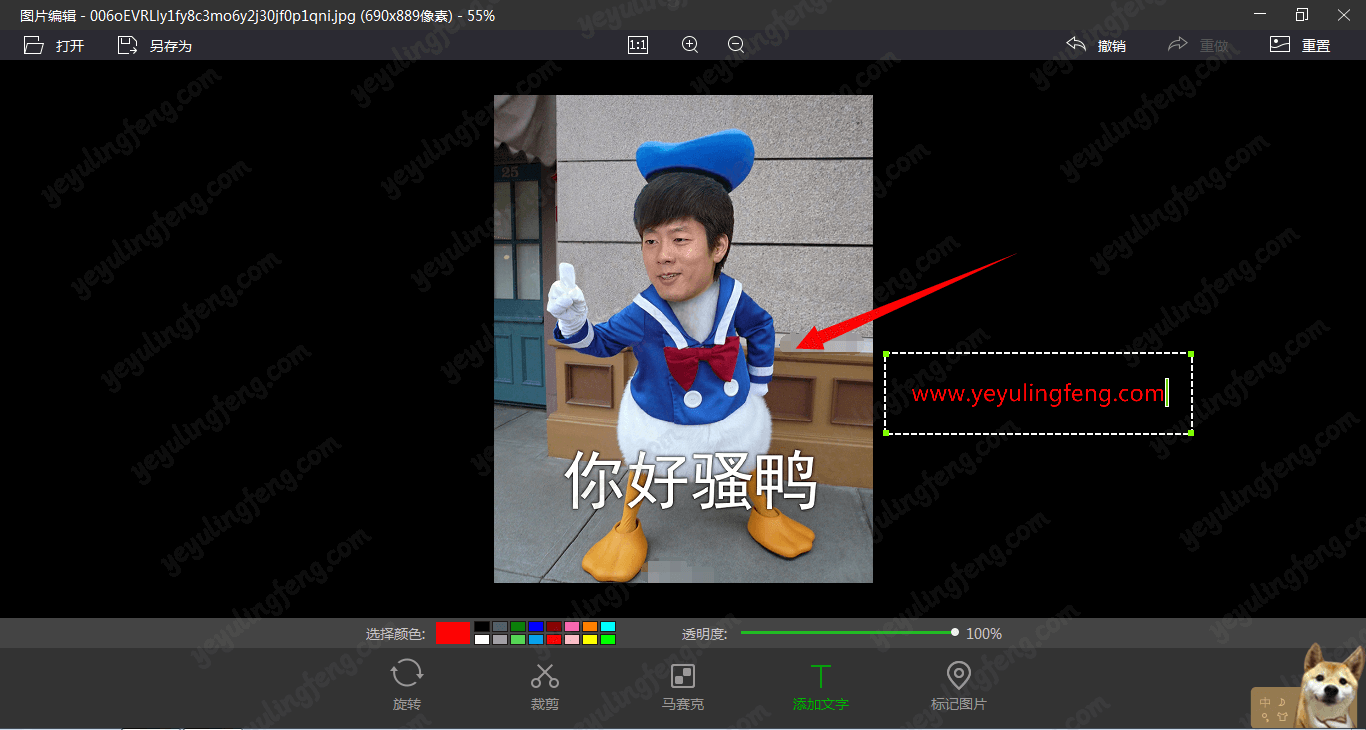Pick the dark red color swatch
1366x730 pixels.
tap(554, 626)
